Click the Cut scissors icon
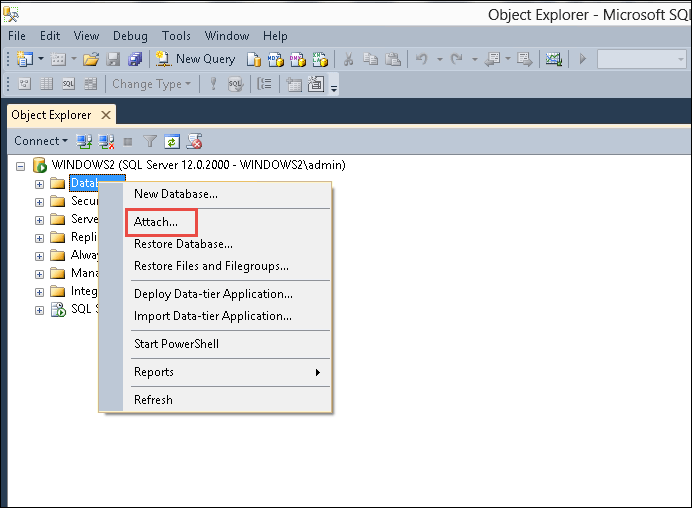 [349, 59]
